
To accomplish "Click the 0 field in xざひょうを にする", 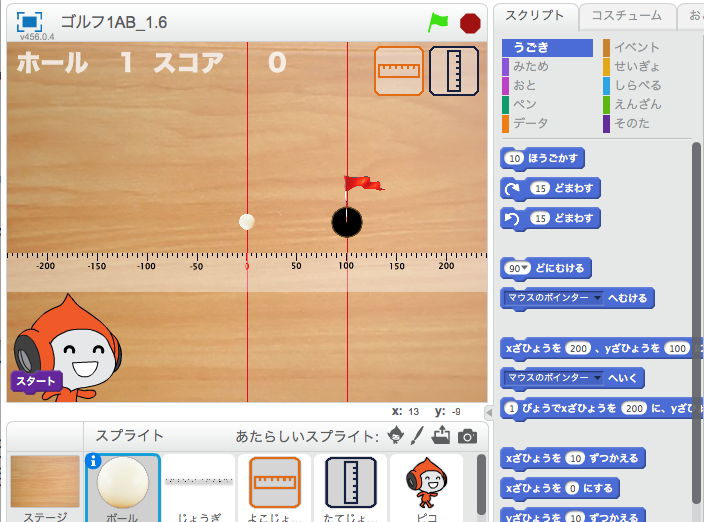I will [x=572, y=488].
